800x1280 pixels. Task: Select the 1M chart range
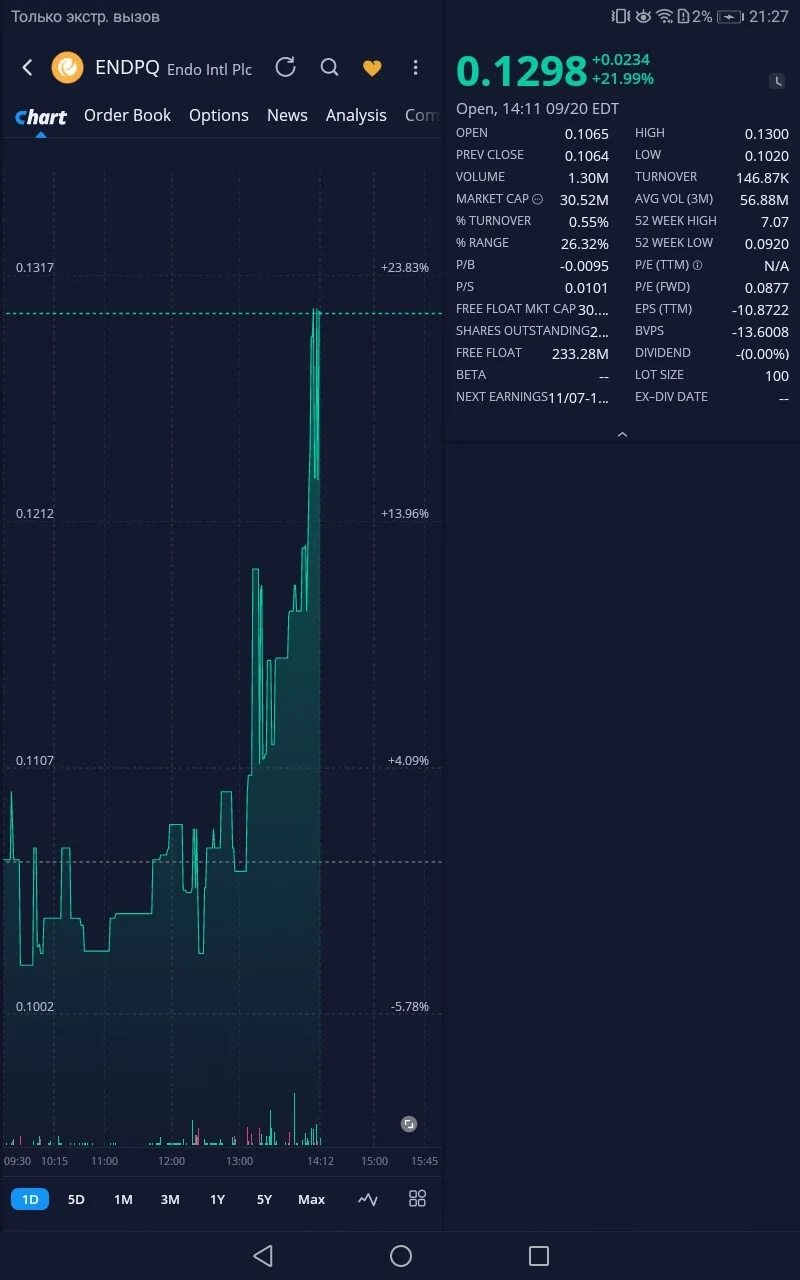[x=123, y=1199]
